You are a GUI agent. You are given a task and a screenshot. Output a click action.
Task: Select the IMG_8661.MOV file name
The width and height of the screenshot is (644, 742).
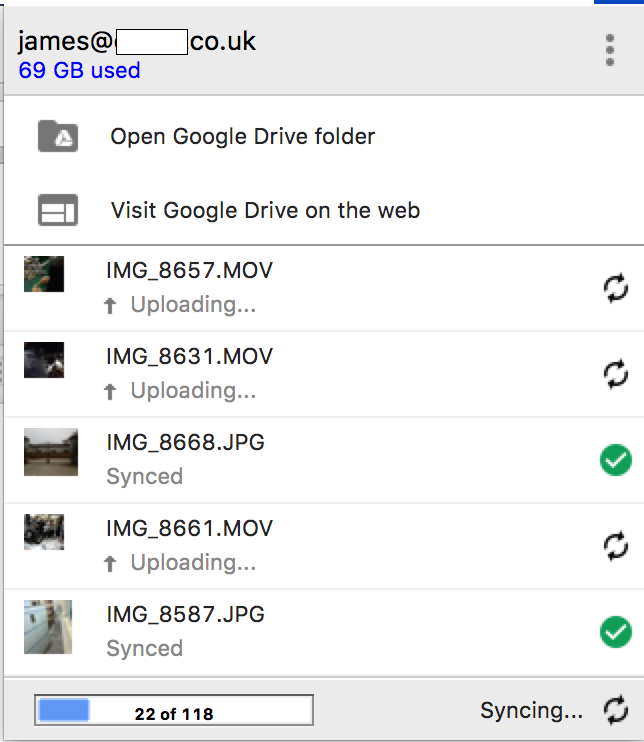(x=189, y=528)
